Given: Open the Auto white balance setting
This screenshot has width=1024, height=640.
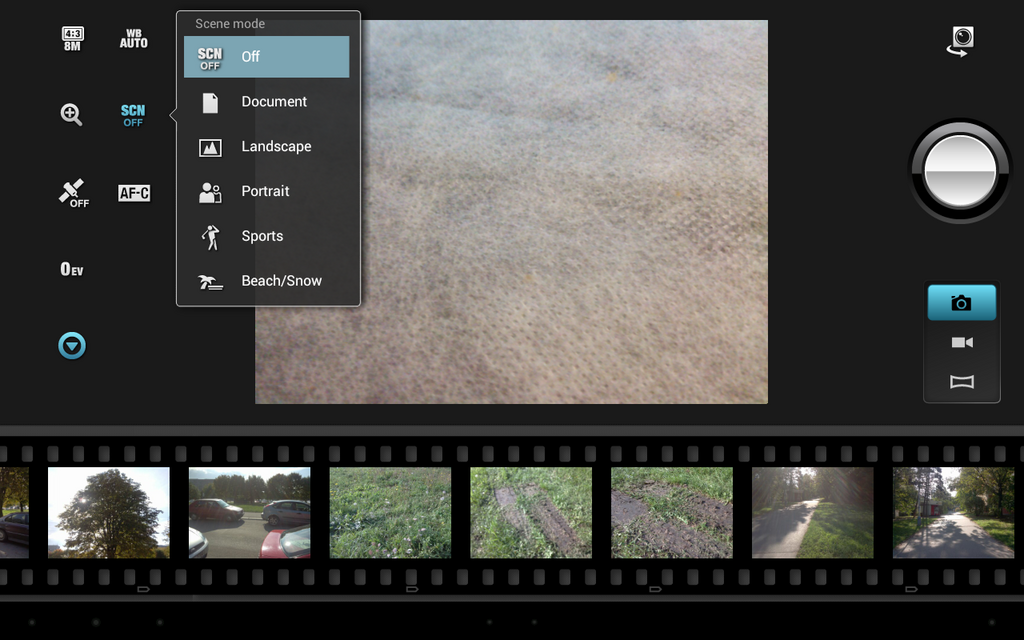Looking at the screenshot, I should (133, 39).
